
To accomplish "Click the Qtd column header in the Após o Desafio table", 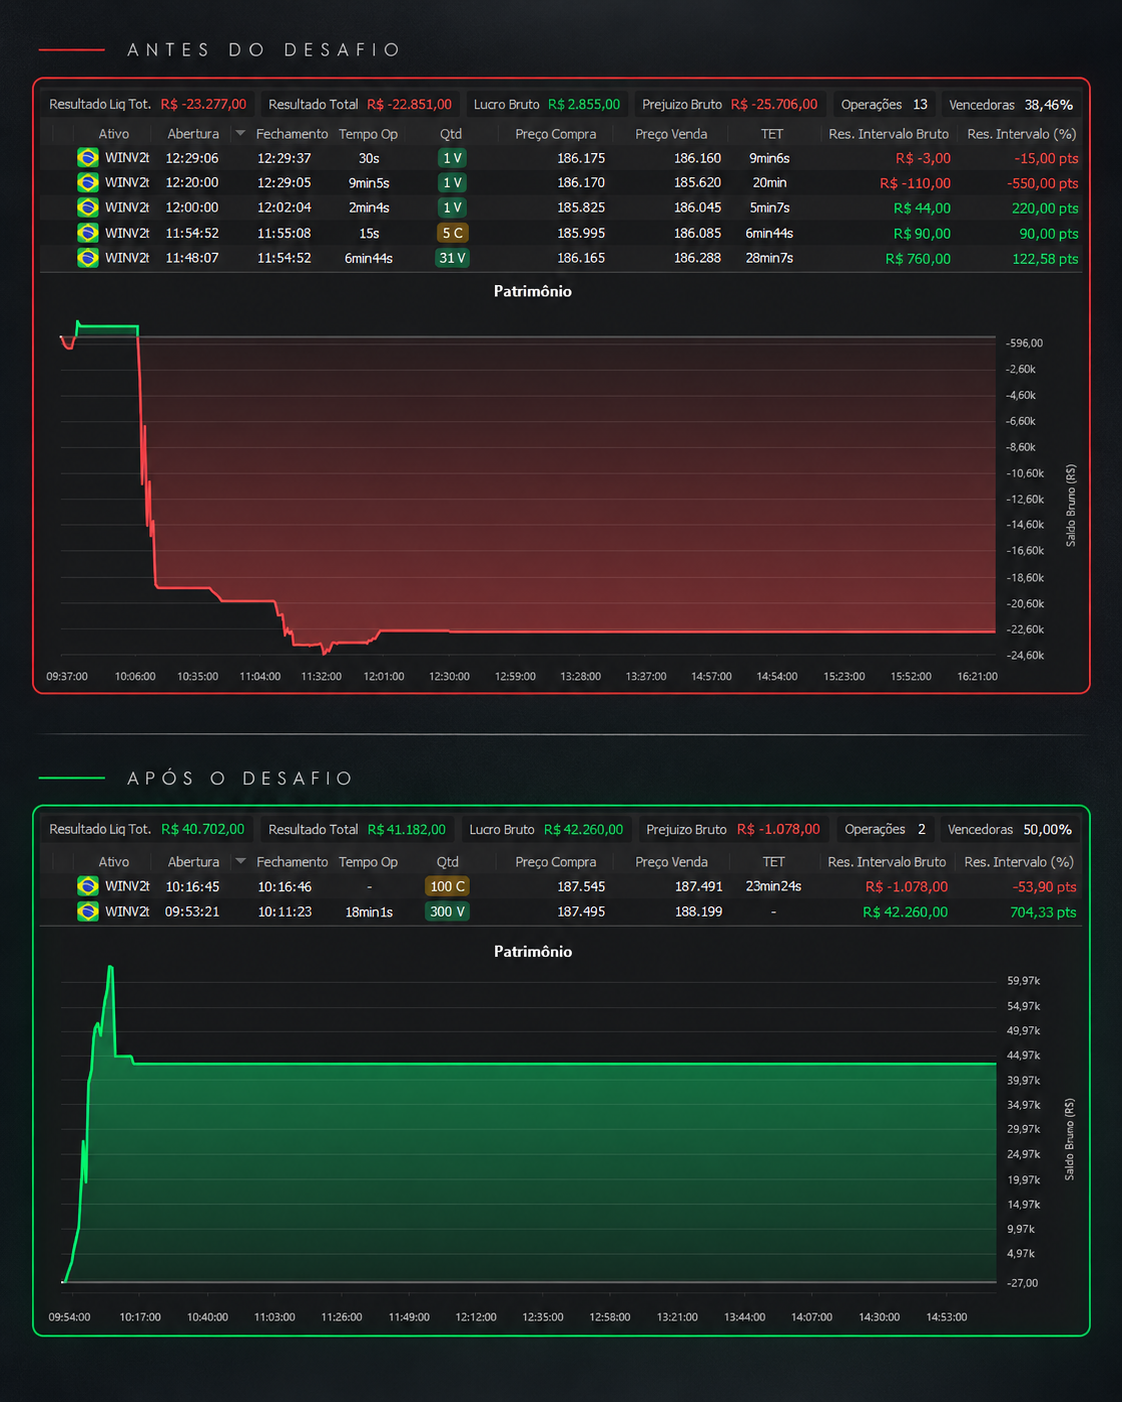I will pyautogui.click(x=448, y=862).
